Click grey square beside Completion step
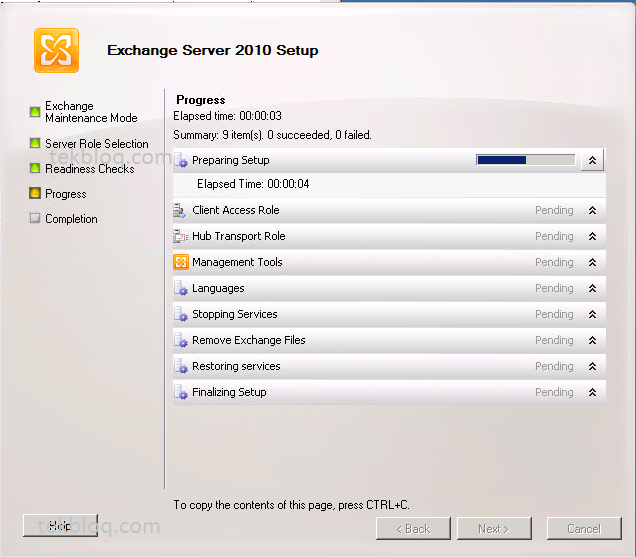 point(35,218)
